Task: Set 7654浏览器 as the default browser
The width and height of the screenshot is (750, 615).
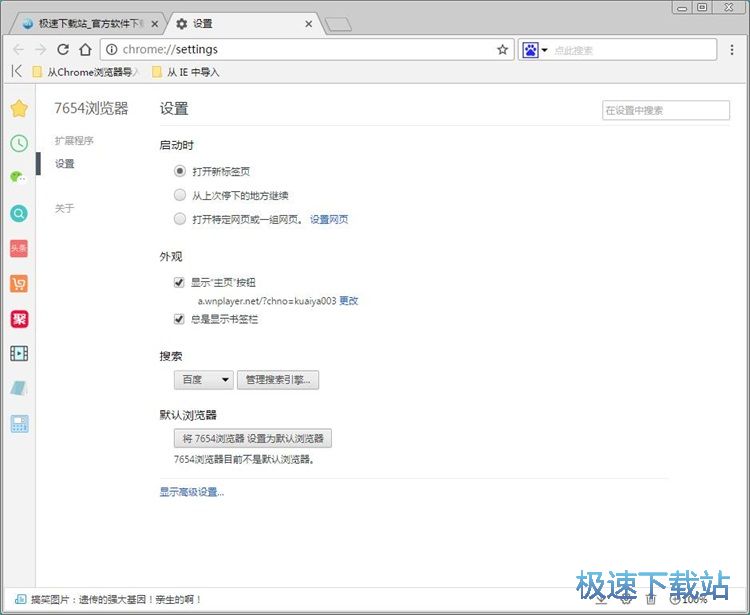Action: point(253,438)
